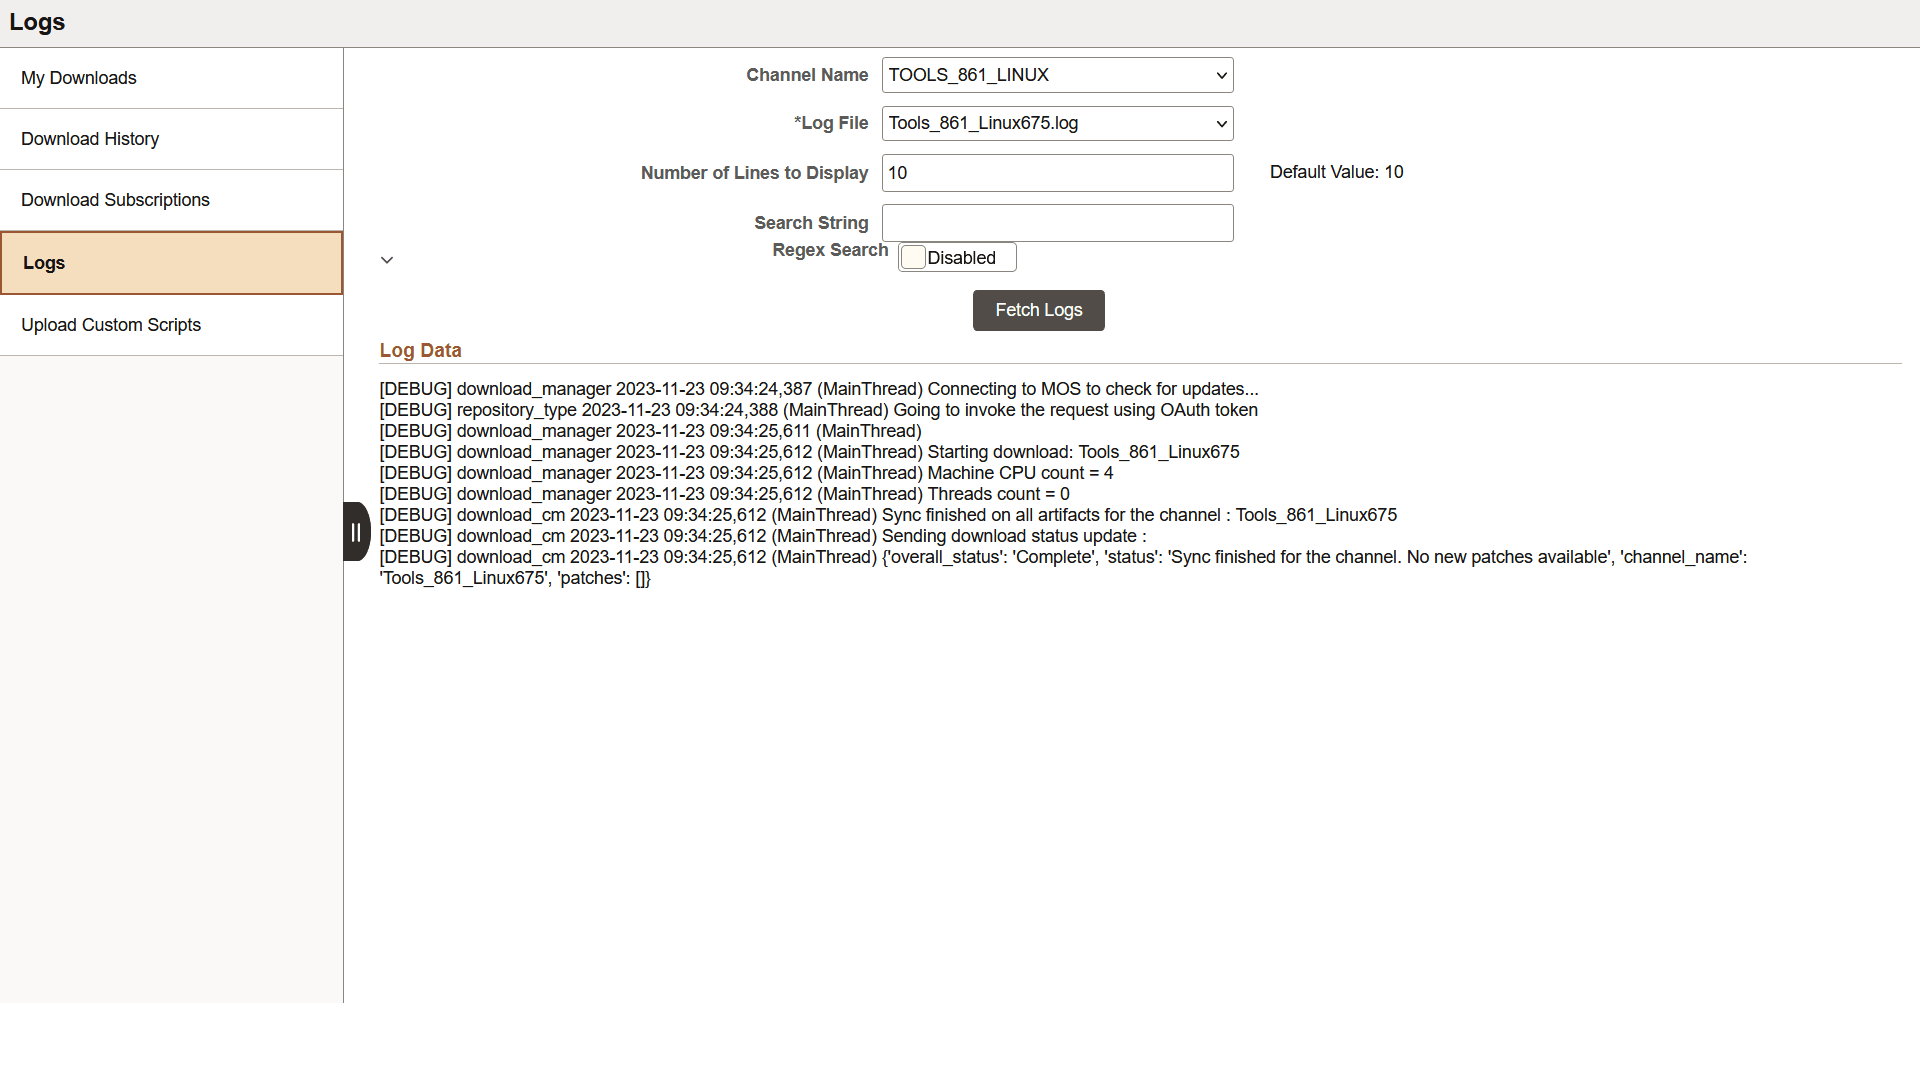Click the Fetch Logs button
1920x1080 pixels.
1038,310
